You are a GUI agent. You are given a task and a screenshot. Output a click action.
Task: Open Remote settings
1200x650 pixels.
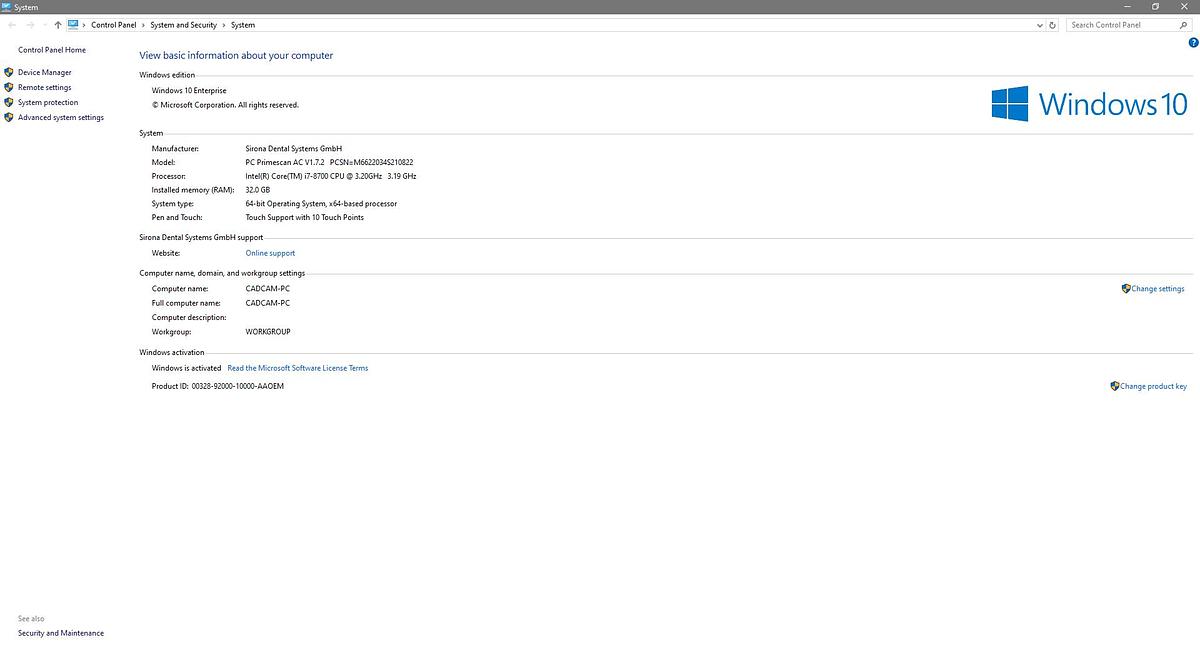44,87
